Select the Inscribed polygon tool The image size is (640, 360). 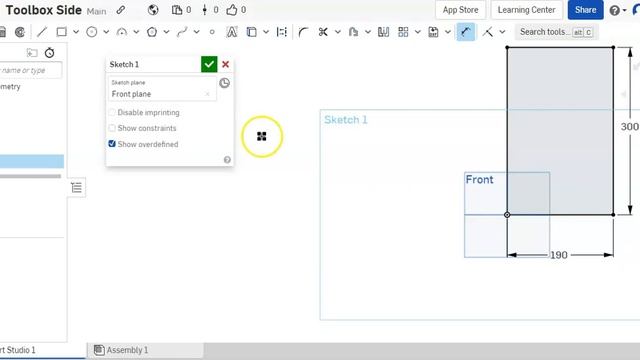pos(152,32)
